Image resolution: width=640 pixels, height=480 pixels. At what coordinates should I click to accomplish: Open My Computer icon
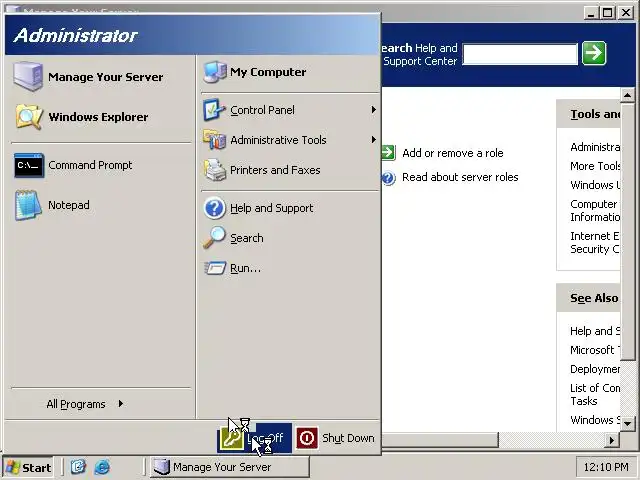(x=215, y=72)
